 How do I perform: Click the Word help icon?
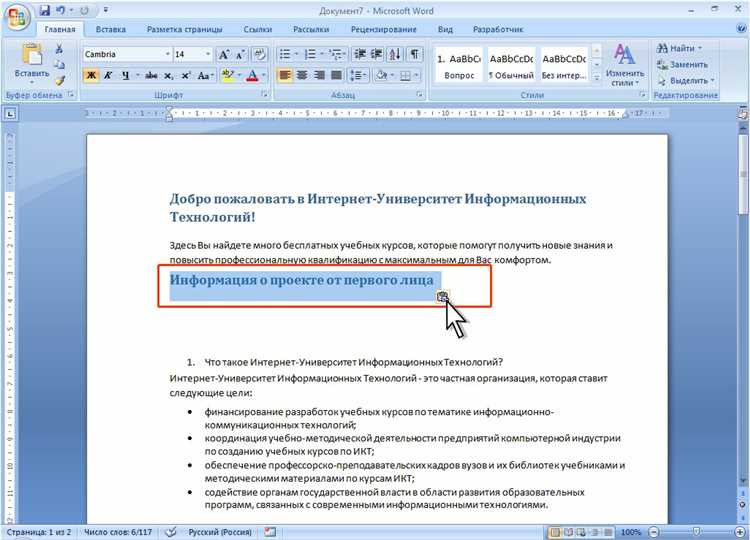point(741,29)
